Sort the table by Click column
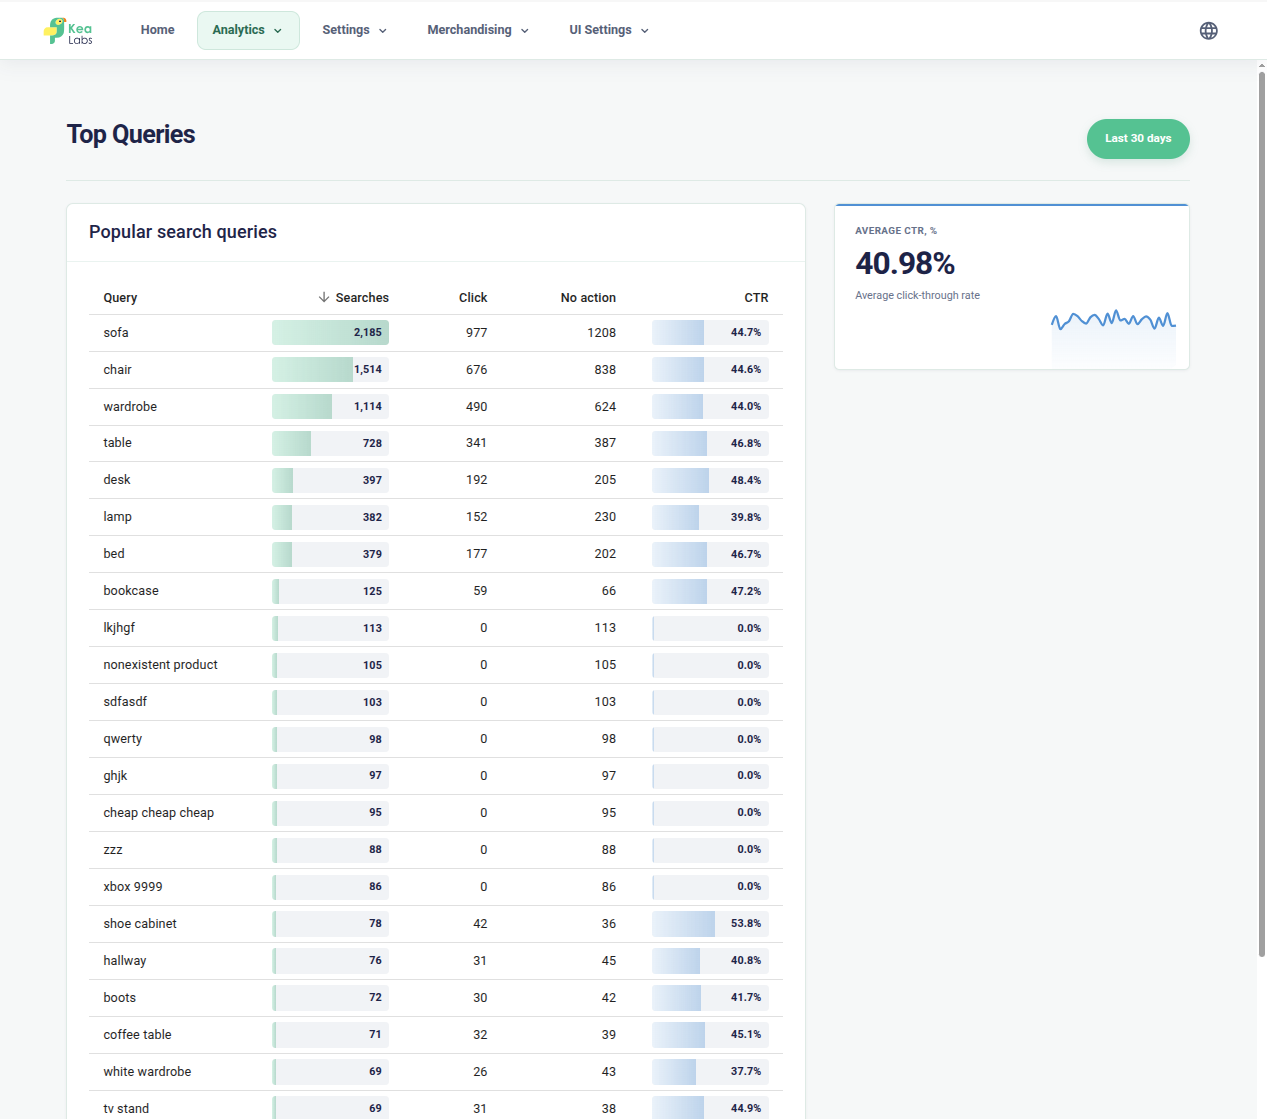This screenshot has width=1267, height=1119. [473, 298]
